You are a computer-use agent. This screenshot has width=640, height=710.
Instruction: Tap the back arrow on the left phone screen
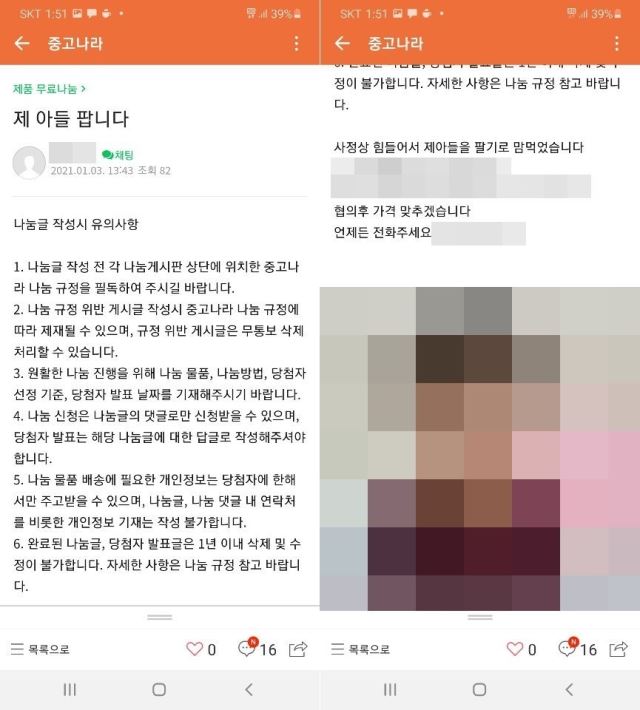pyautogui.click(x=22, y=43)
